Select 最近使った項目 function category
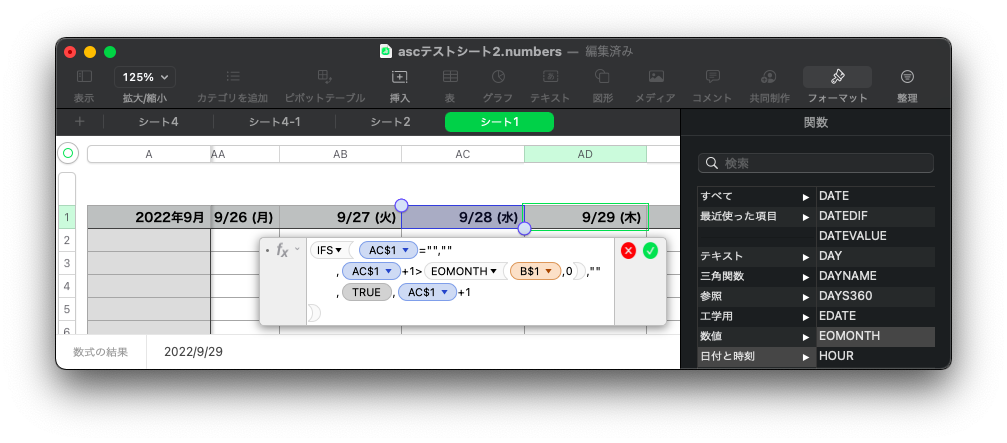The image size is (1007, 443). 757,216
